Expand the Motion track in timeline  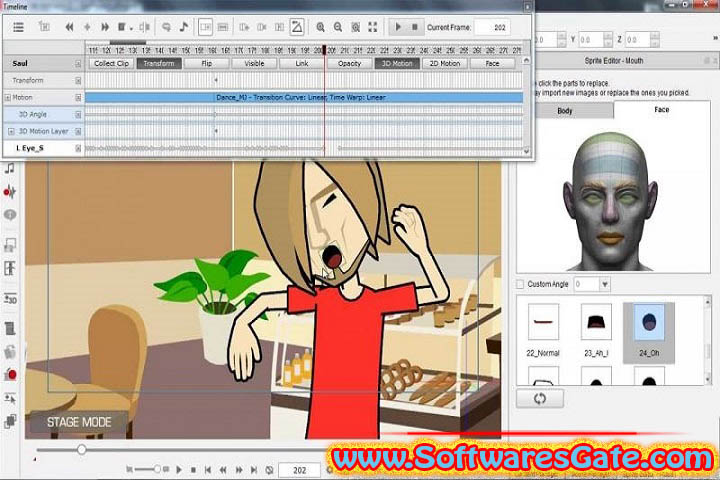click(7, 97)
